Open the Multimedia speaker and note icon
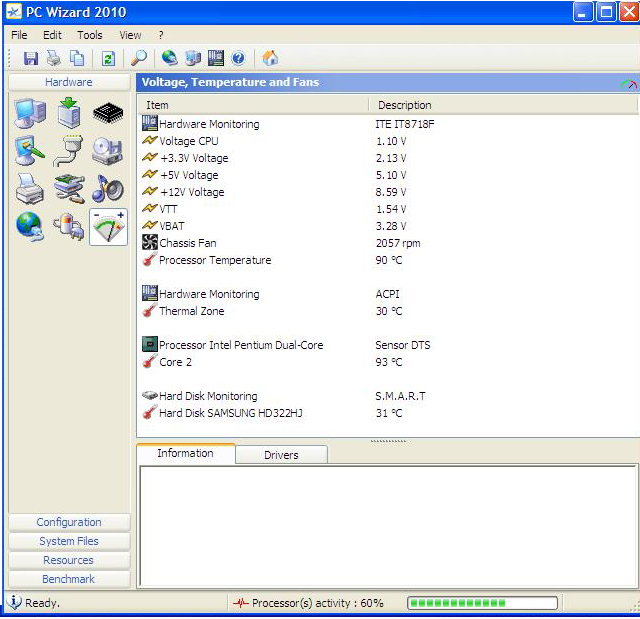 point(108,188)
